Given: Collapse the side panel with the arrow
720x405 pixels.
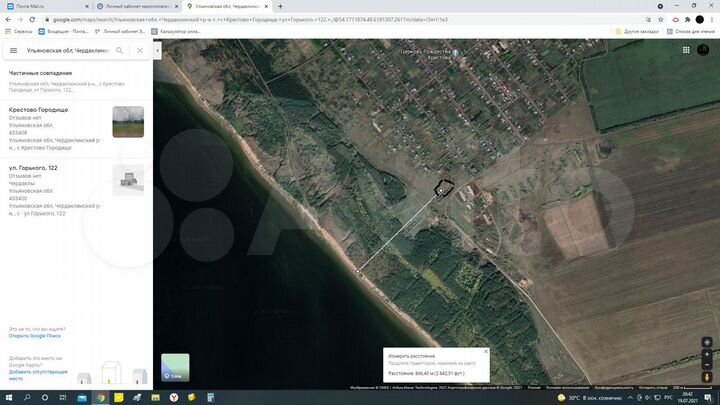Looking at the screenshot, I should [x=157, y=50].
